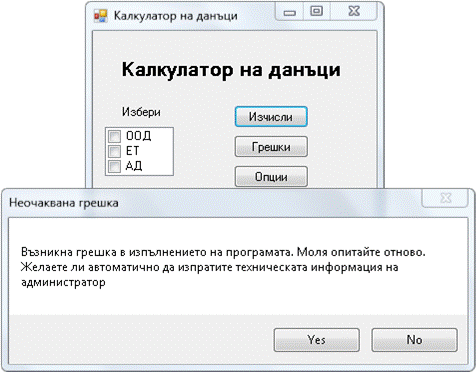The height and width of the screenshot is (372, 476).
Task: Choose No in error dialog
Action: pos(414,340)
